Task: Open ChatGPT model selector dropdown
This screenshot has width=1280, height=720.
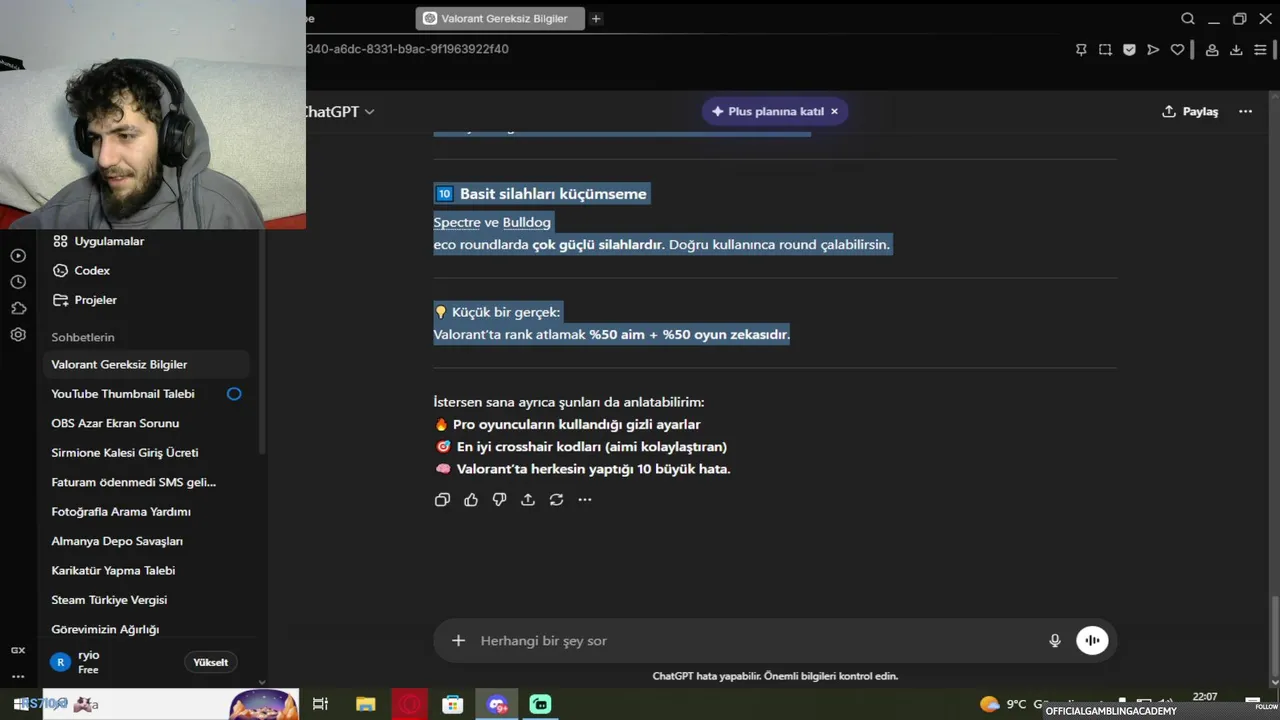Action: (x=340, y=112)
